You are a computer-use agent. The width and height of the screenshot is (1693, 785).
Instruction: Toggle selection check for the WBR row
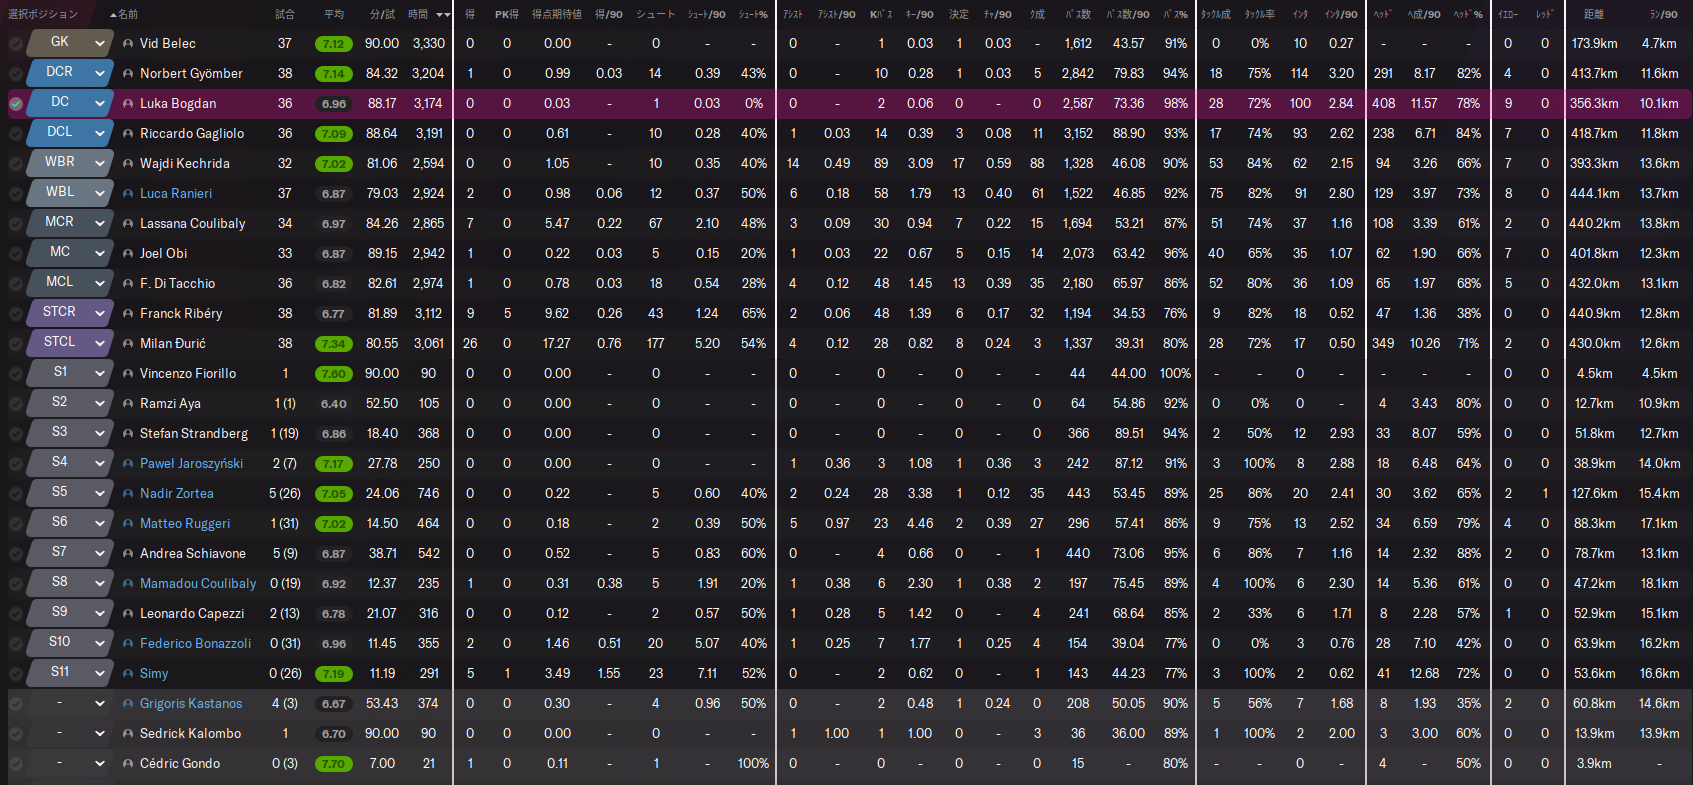pos(16,164)
